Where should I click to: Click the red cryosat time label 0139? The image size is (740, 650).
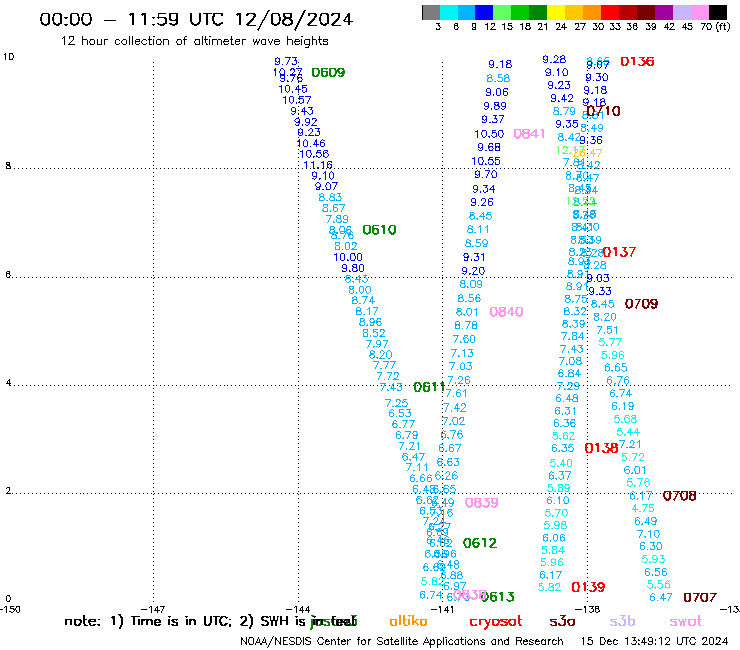click(x=588, y=587)
